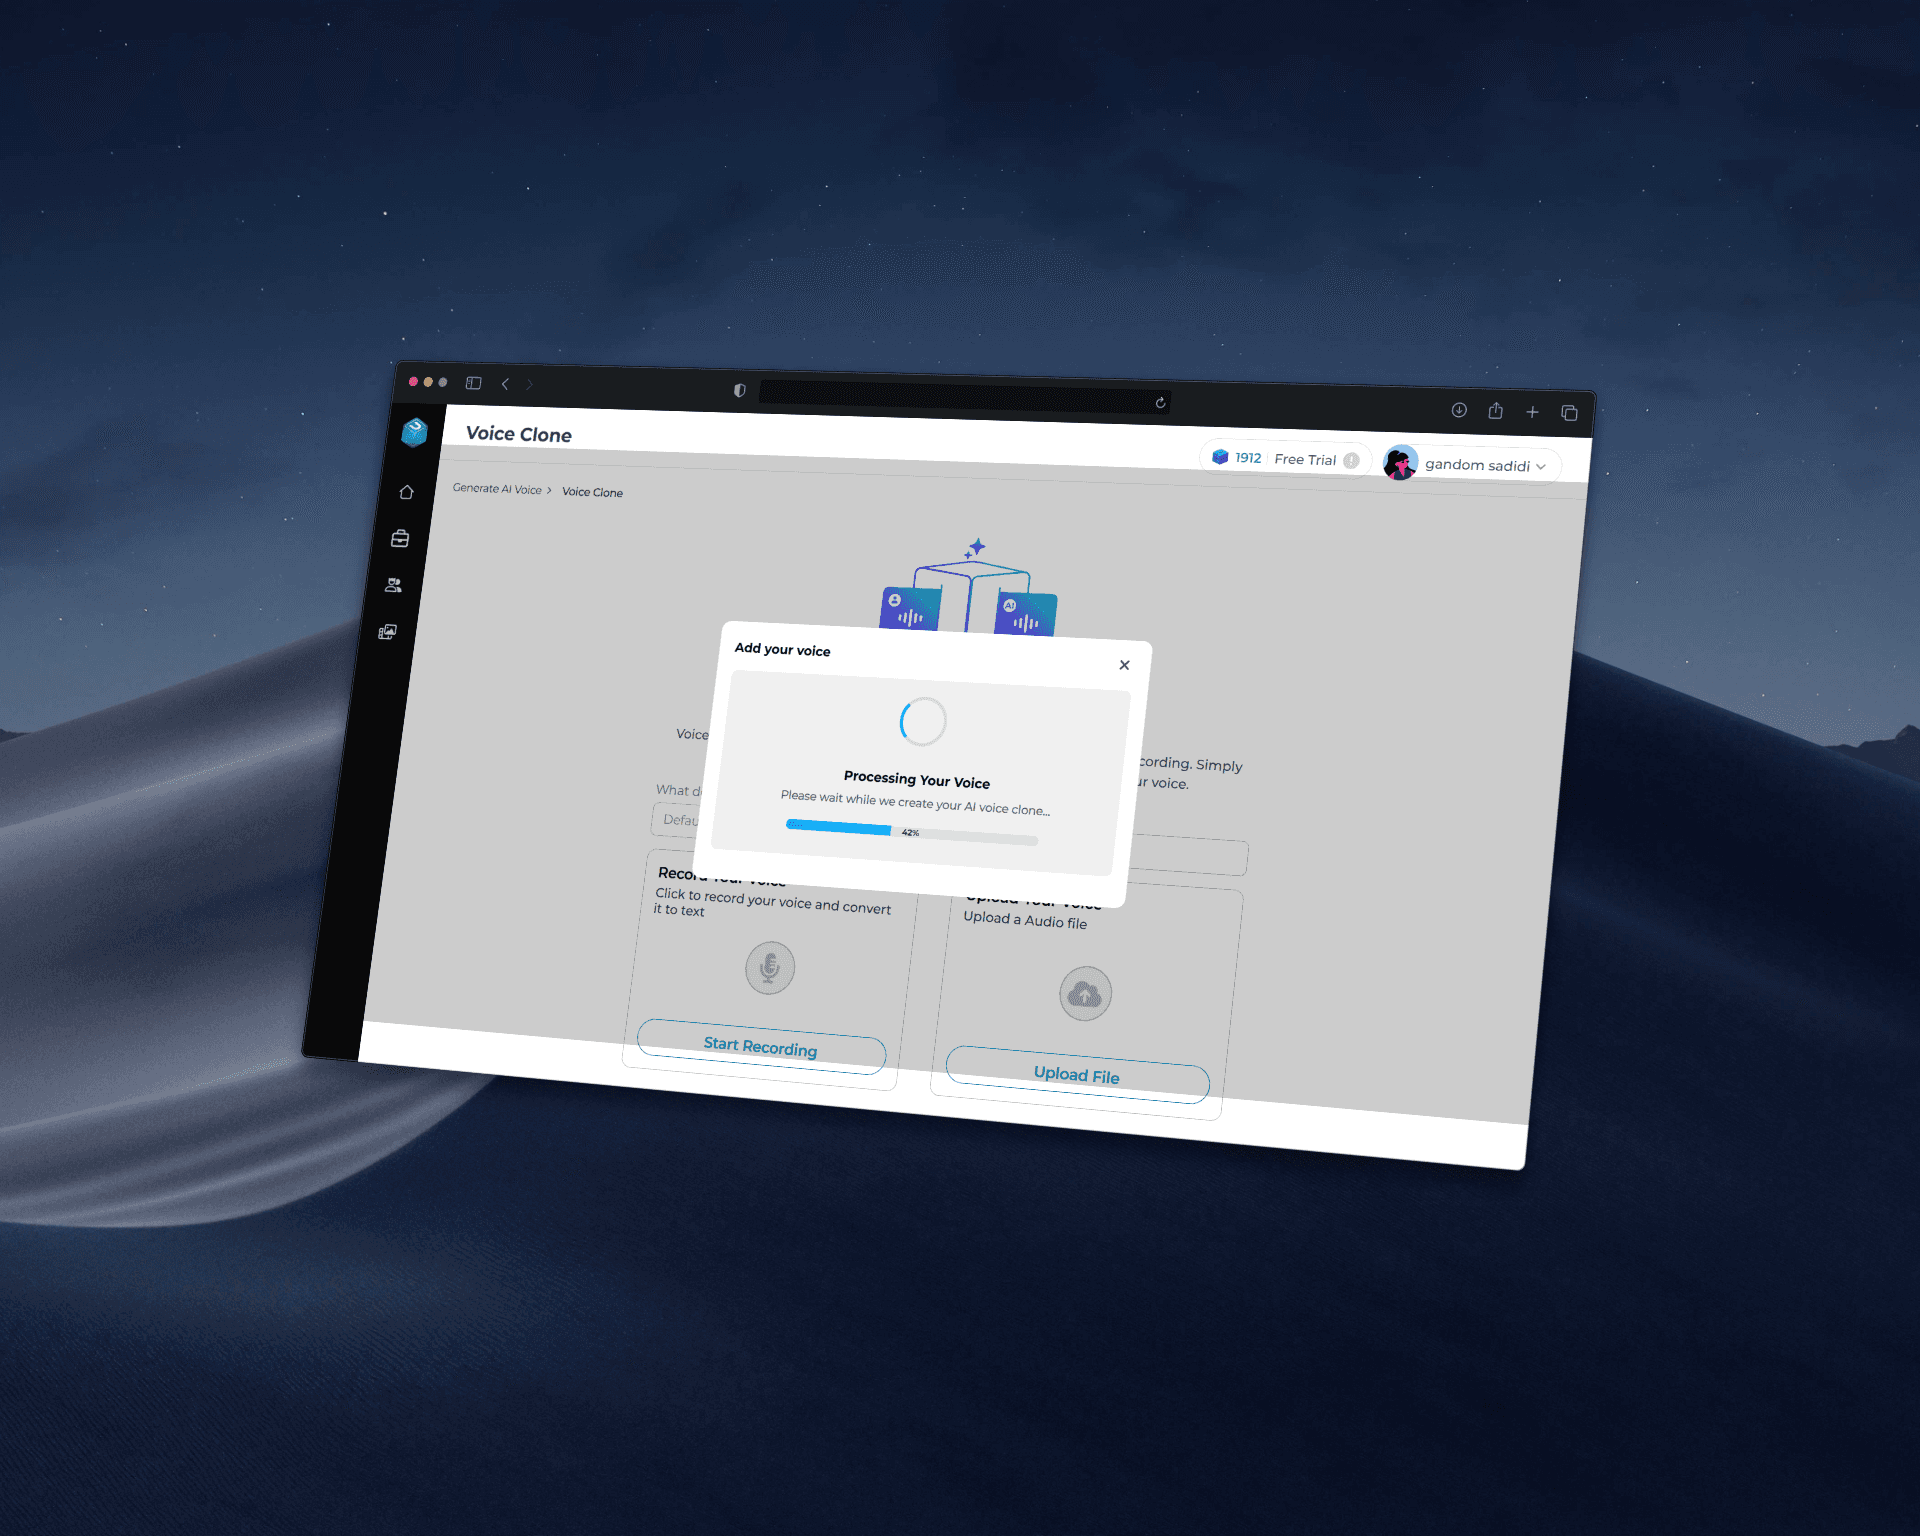
Task: Go back in the browser
Action: (505, 384)
